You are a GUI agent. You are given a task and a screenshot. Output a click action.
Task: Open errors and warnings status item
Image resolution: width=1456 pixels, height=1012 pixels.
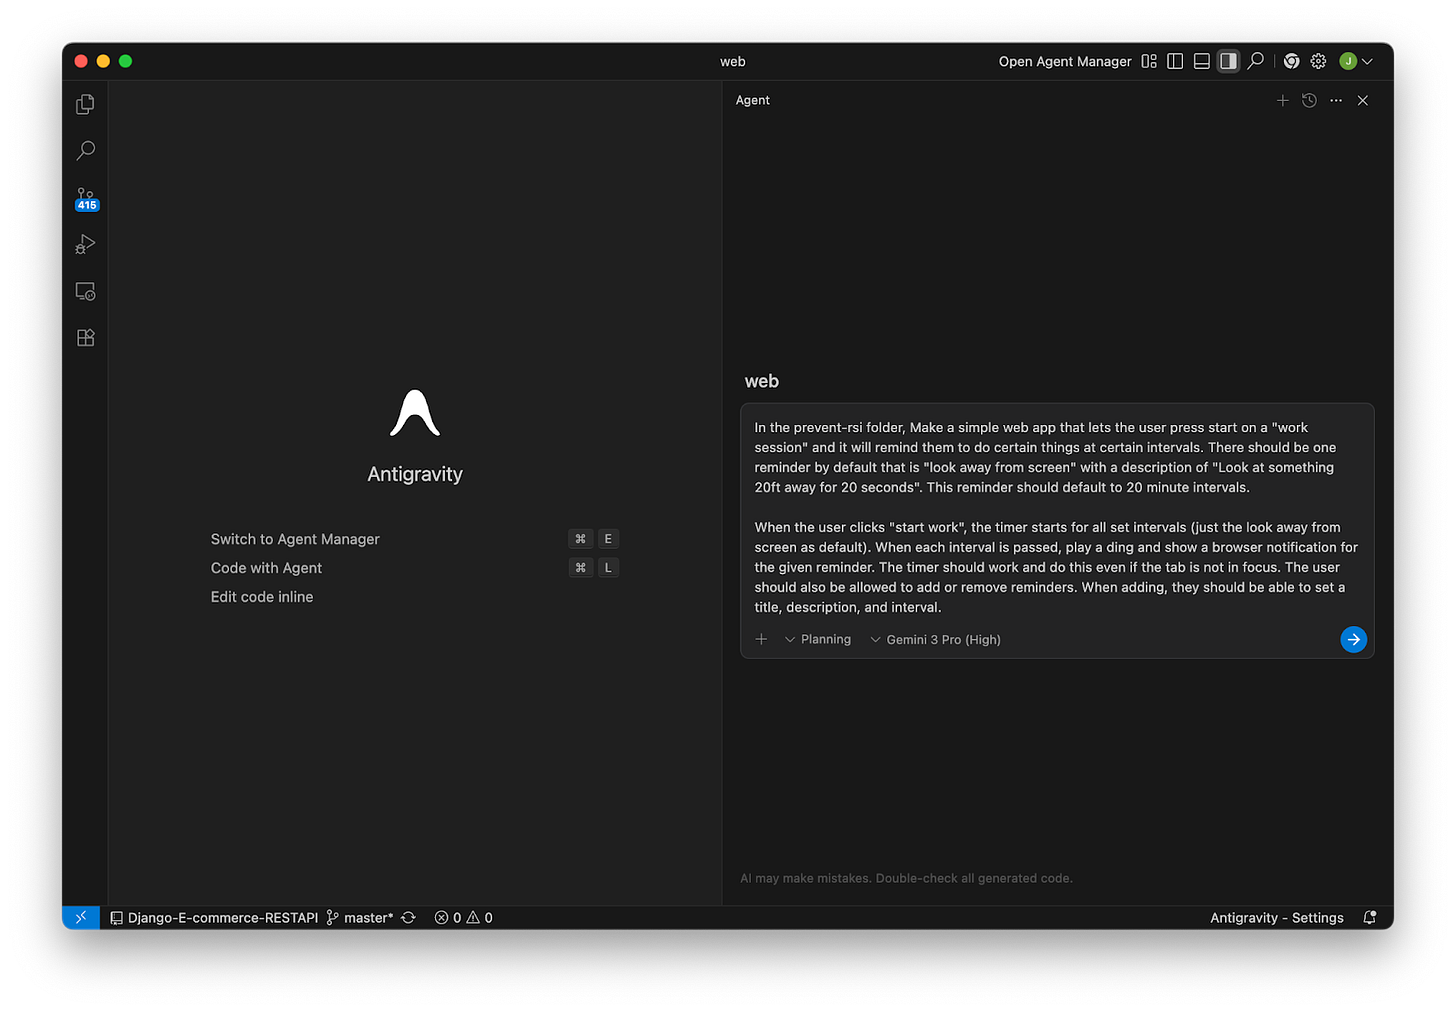coord(464,917)
